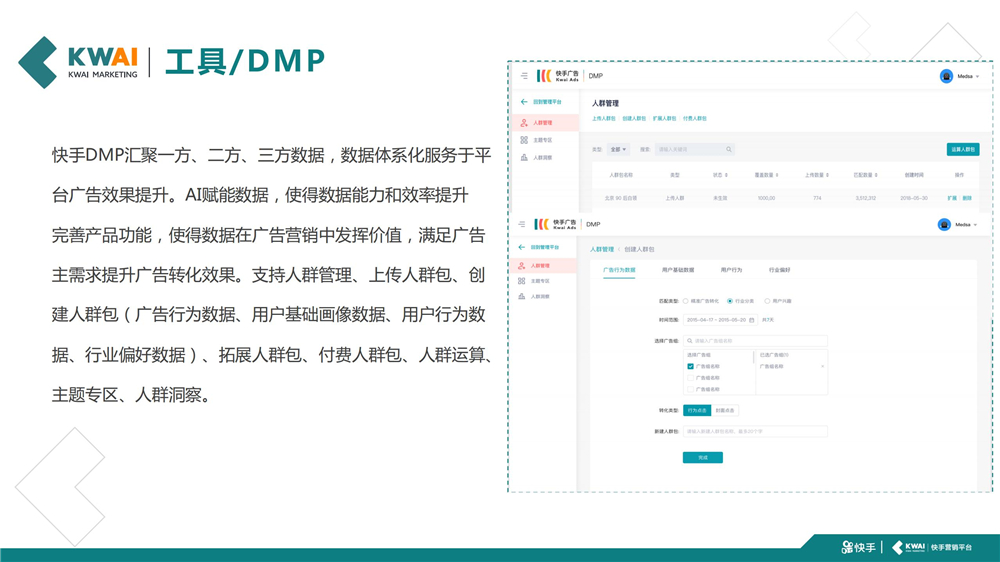Switch to 用户基础数据 tab
This screenshot has width=1000, height=562.
coord(678,270)
